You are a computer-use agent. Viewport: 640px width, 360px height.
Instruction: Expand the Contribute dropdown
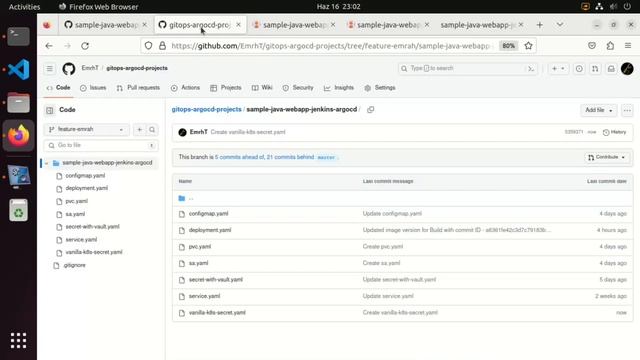[606, 157]
